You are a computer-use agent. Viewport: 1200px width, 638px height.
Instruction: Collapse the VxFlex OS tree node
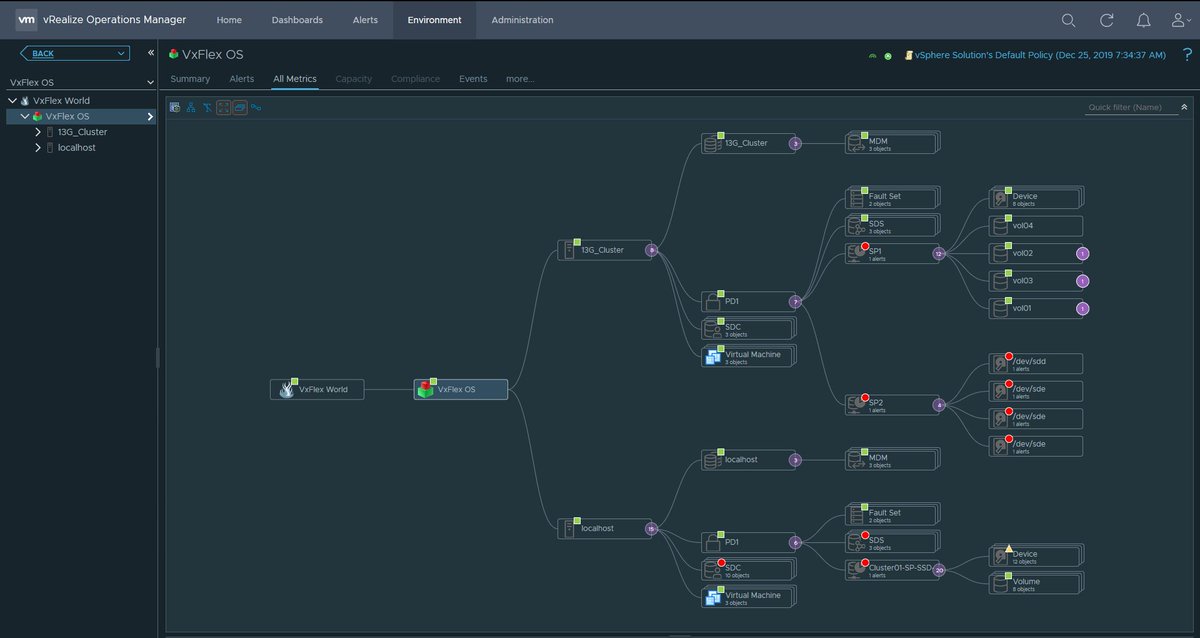pos(25,117)
